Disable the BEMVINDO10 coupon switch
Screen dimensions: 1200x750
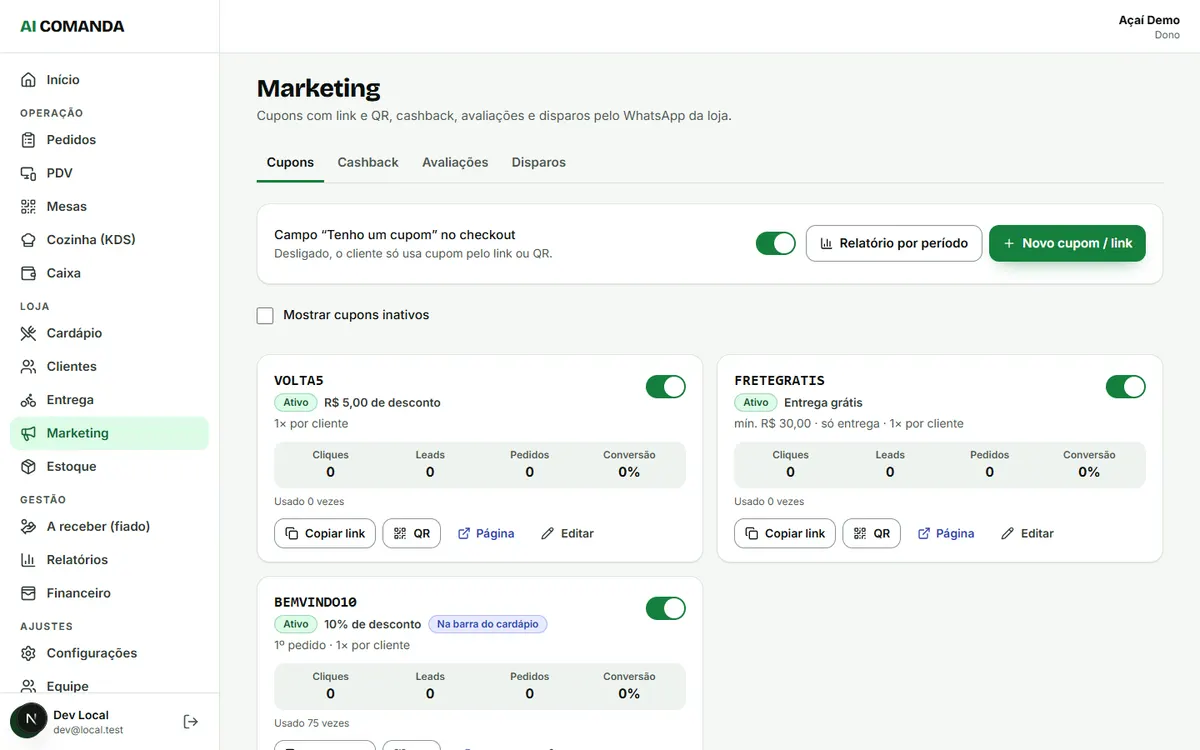666,608
